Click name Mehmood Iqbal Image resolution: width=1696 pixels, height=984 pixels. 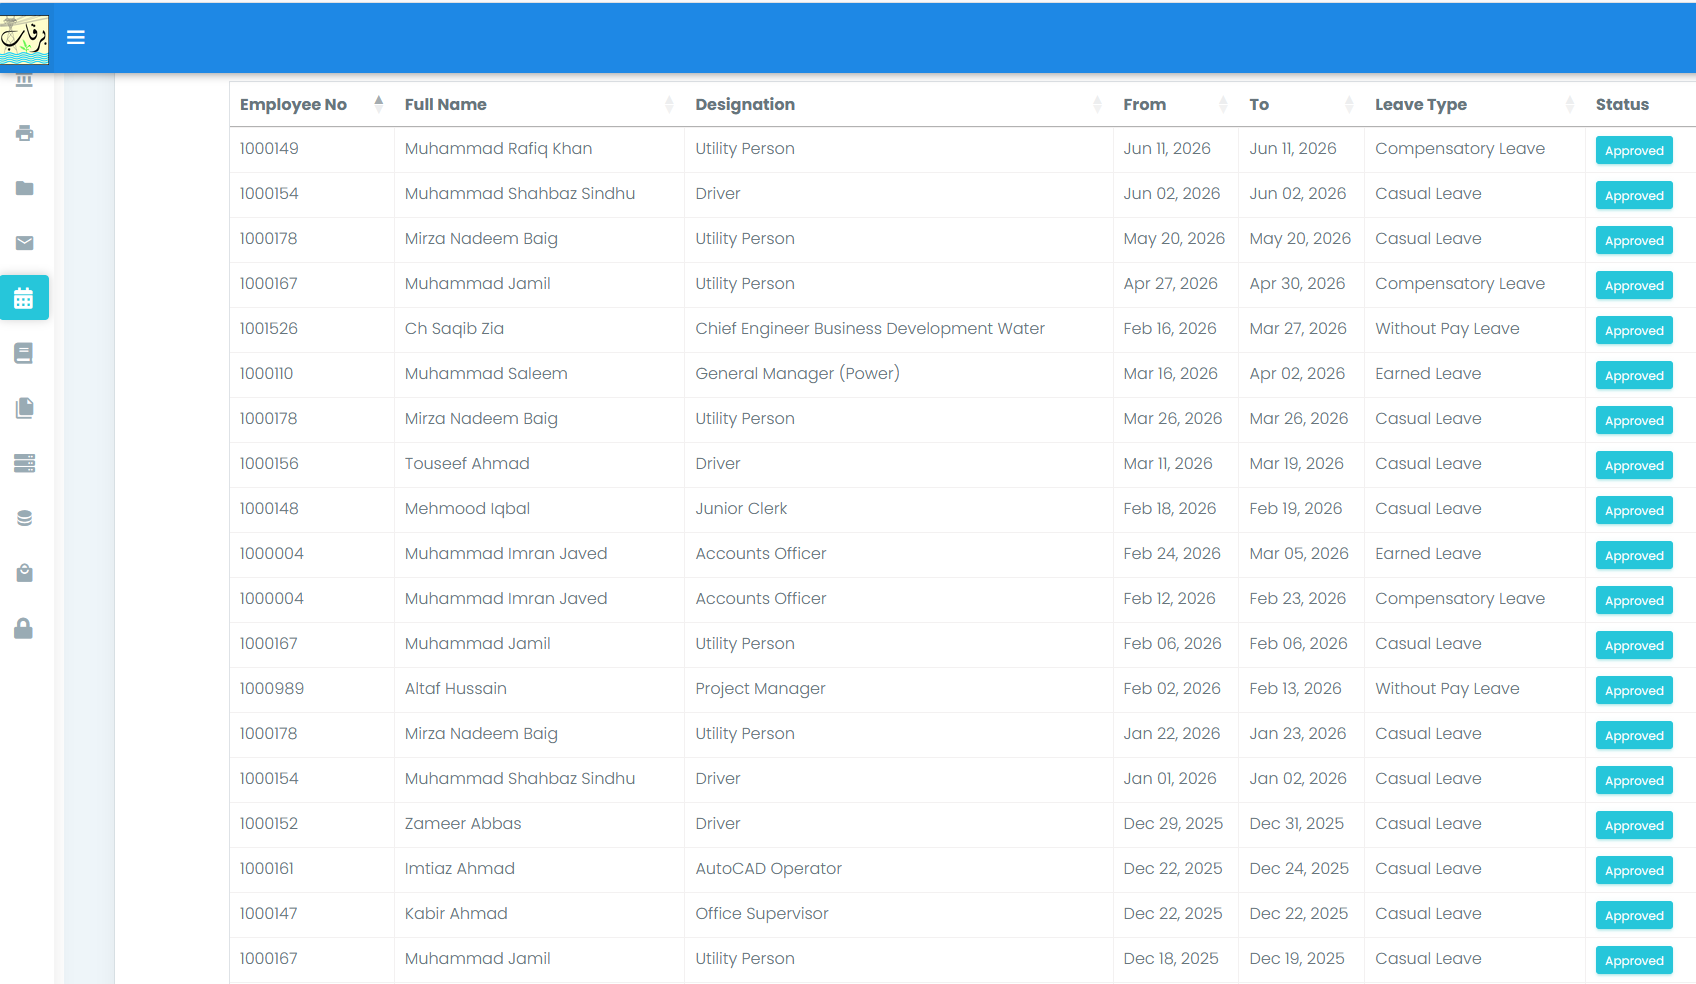point(467,508)
